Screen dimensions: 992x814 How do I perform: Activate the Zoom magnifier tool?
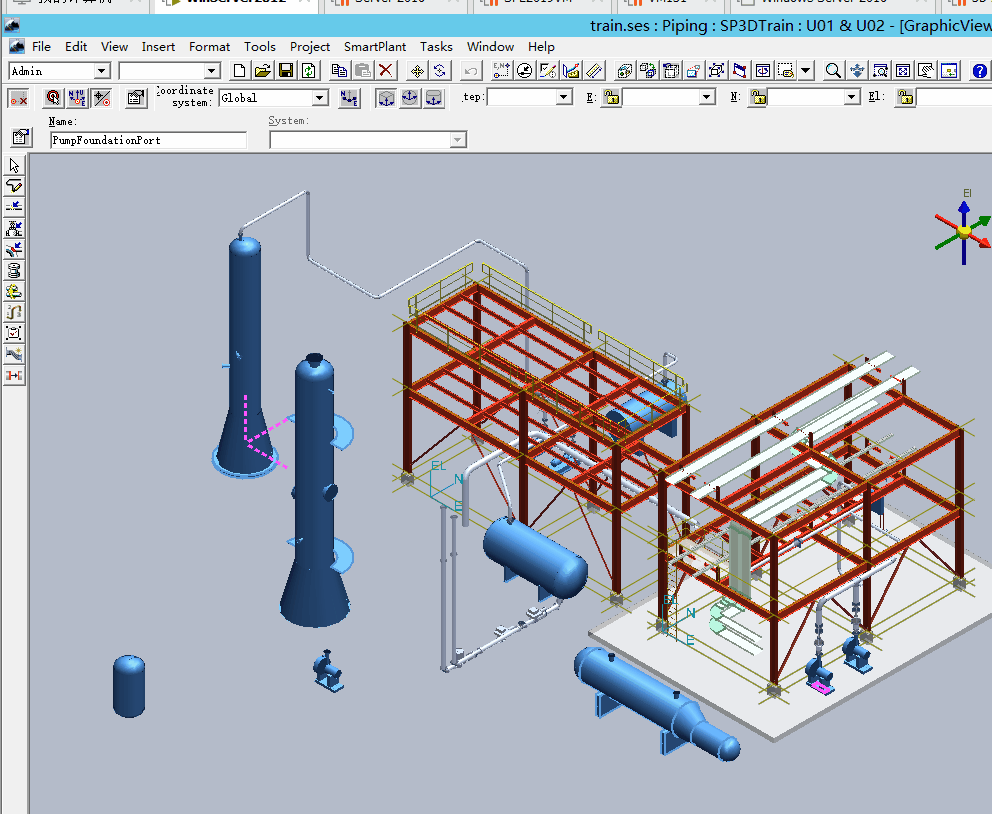pyautogui.click(x=833, y=71)
